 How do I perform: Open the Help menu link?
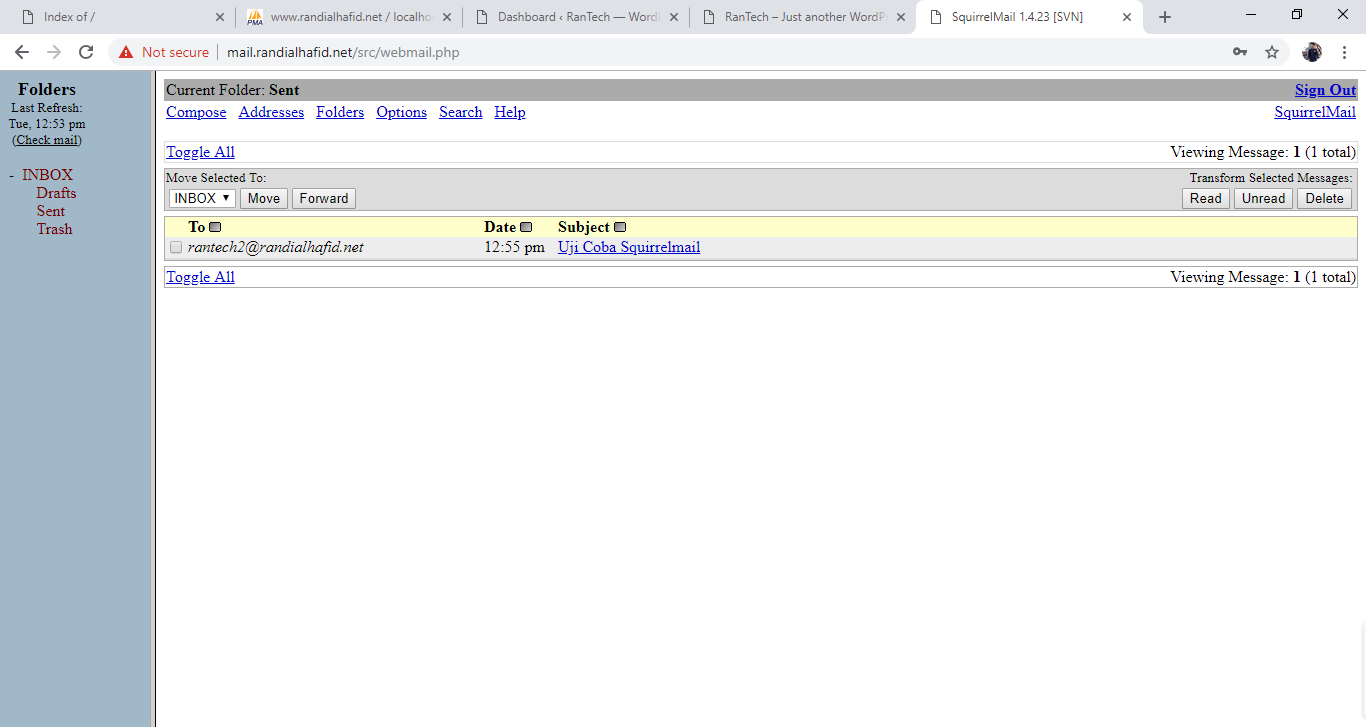(510, 112)
